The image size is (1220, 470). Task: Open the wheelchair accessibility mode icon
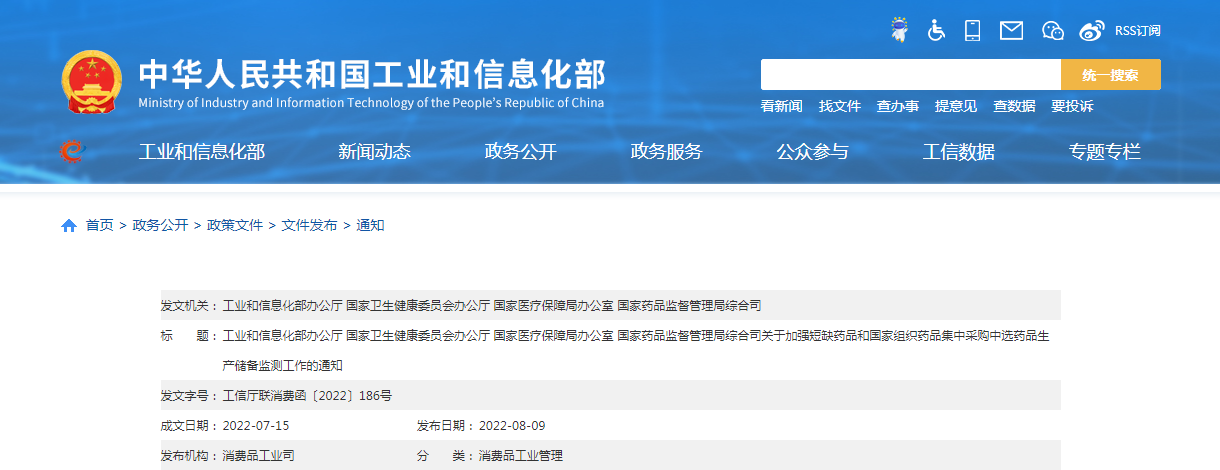pos(936,30)
